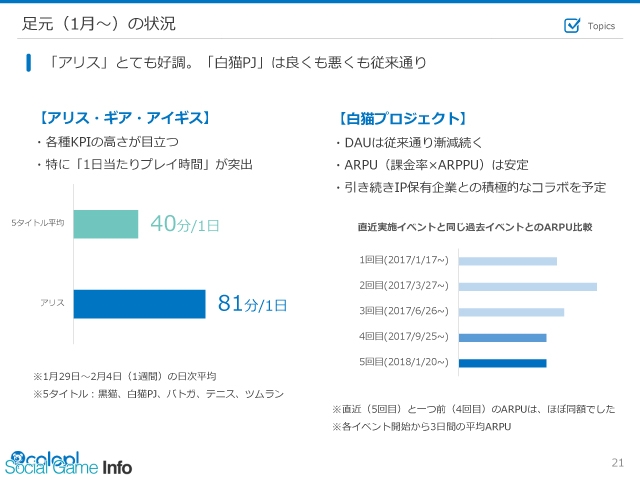The width and height of the screenshot is (640, 480).
Task: Click the value 40分/1日
Action: [185, 224]
